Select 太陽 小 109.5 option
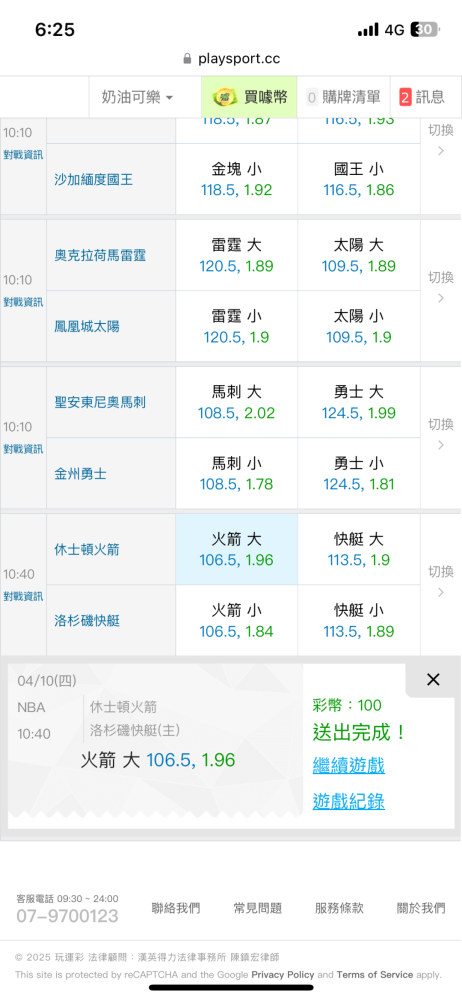This screenshot has height=1000, width=462. [359, 326]
